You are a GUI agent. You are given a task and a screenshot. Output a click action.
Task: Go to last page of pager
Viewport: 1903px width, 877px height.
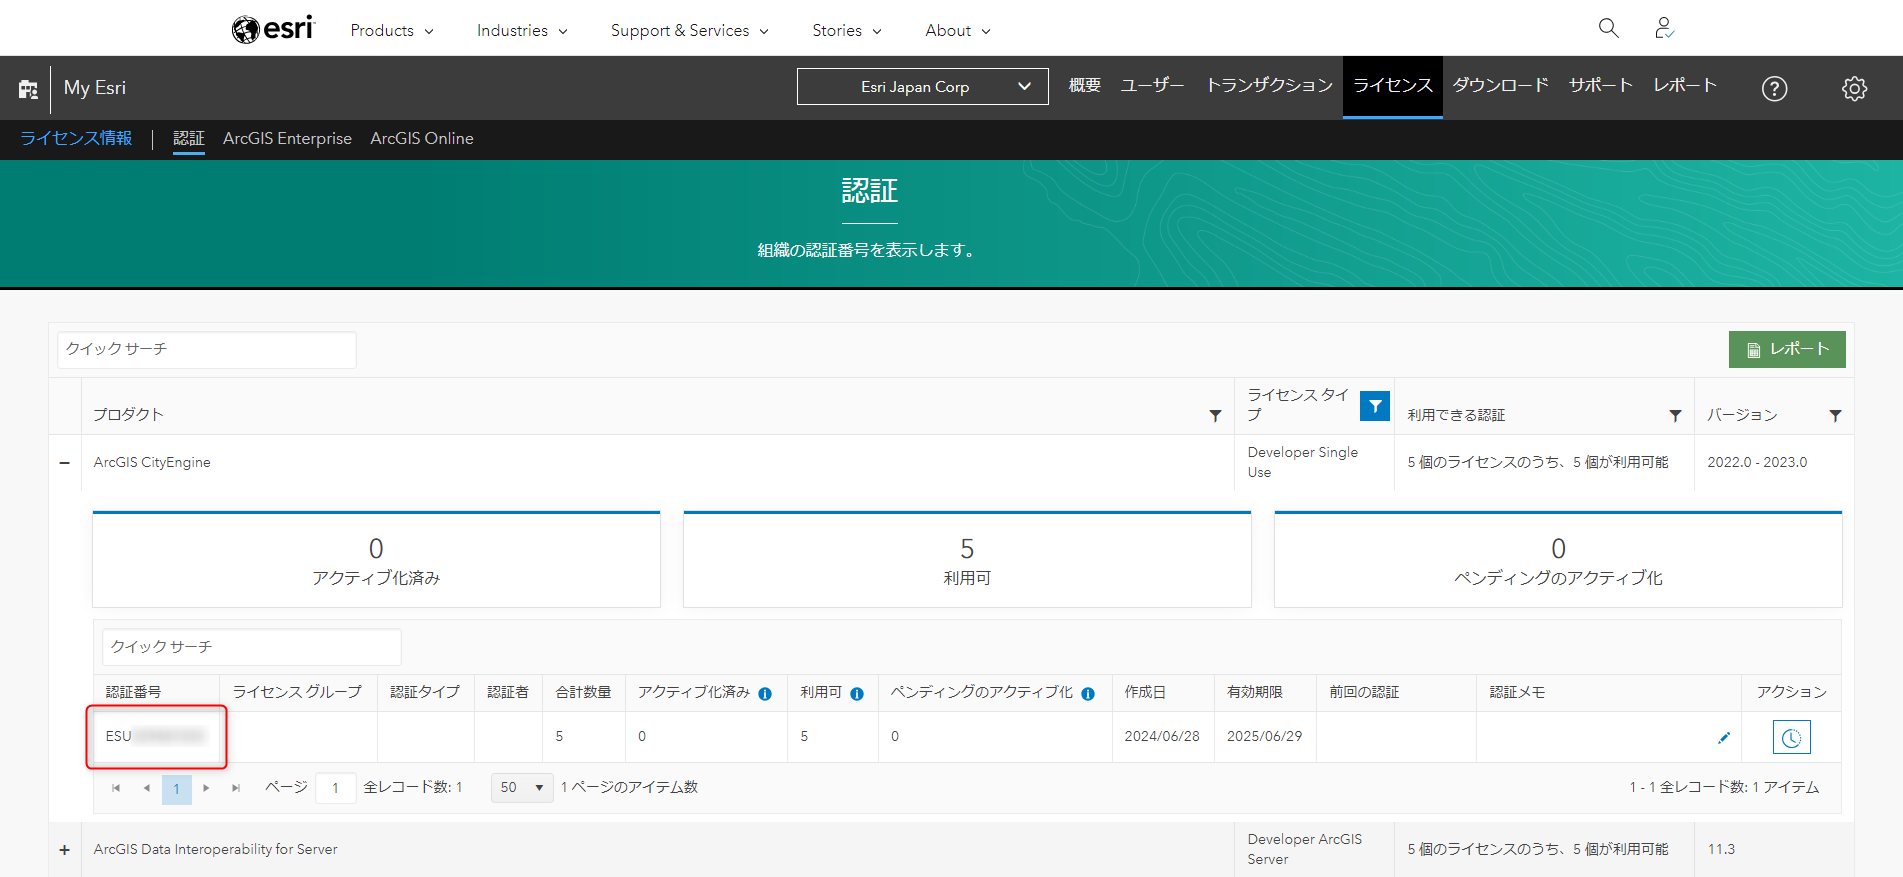tap(236, 788)
